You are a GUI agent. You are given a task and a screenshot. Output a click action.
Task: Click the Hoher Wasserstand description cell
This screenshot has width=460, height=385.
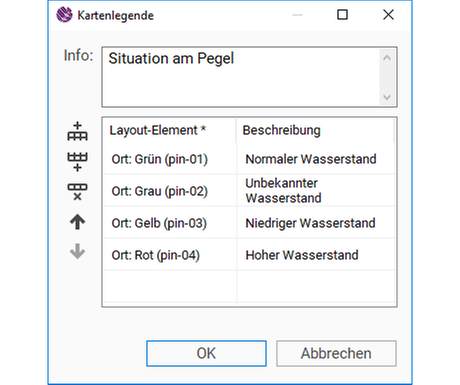point(316,255)
